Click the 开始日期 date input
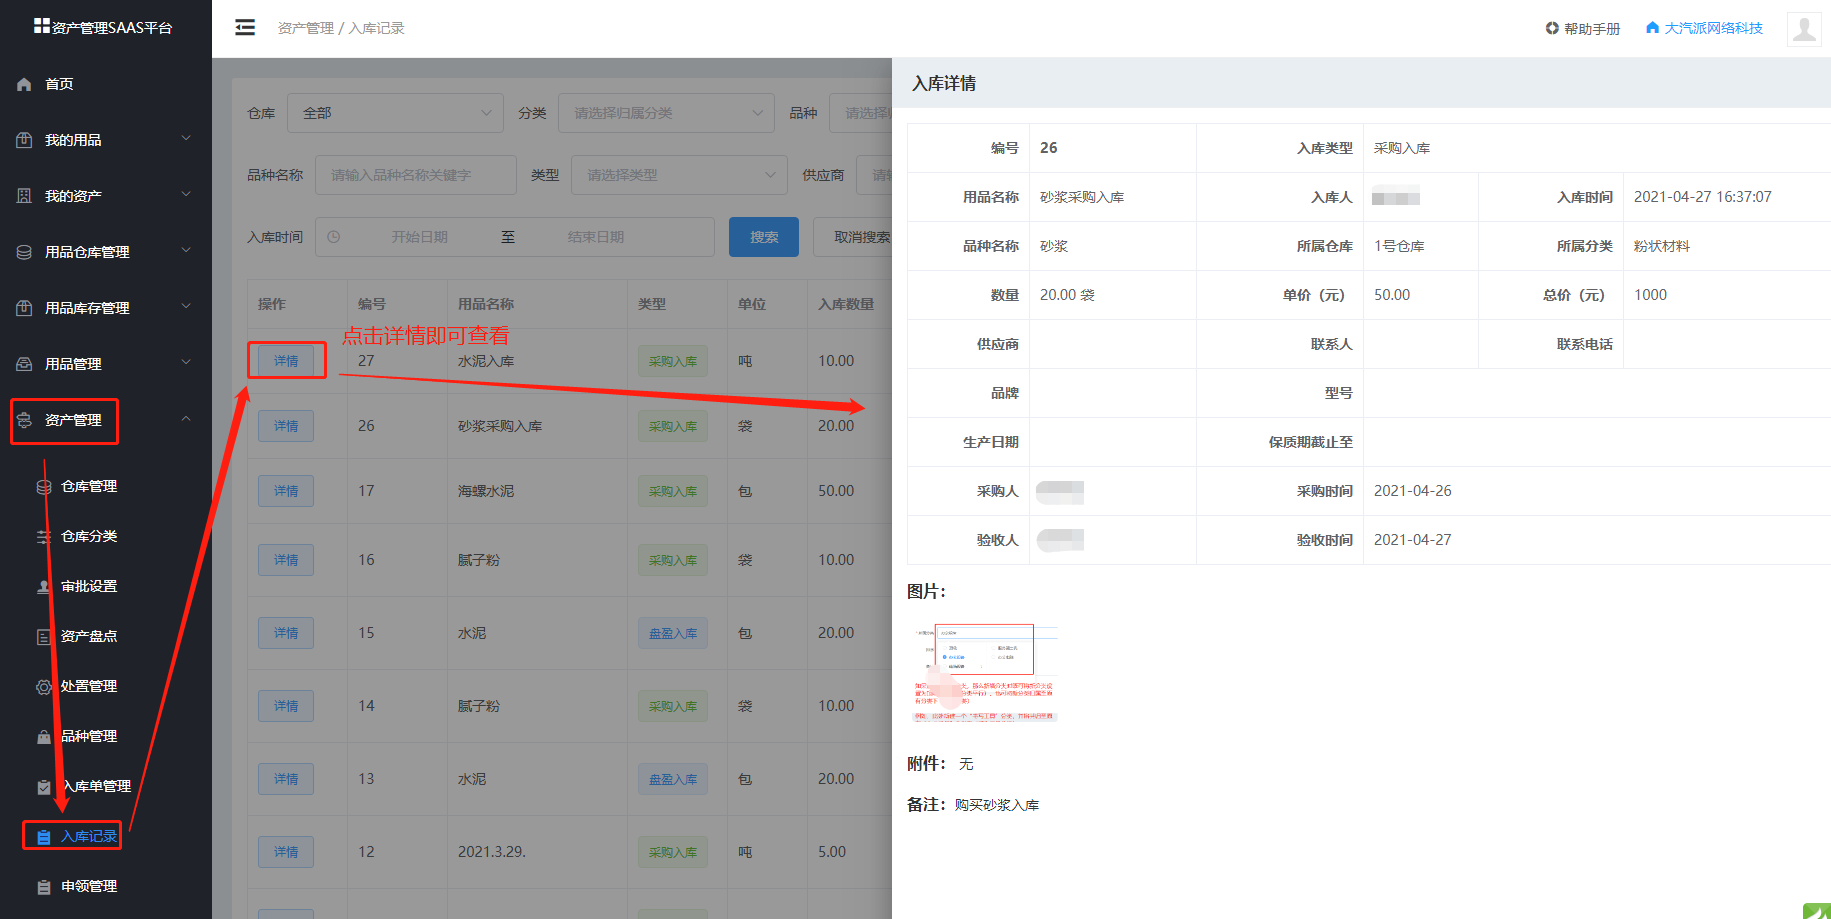The width and height of the screenshot is (1831, 919). coord(419,237)
